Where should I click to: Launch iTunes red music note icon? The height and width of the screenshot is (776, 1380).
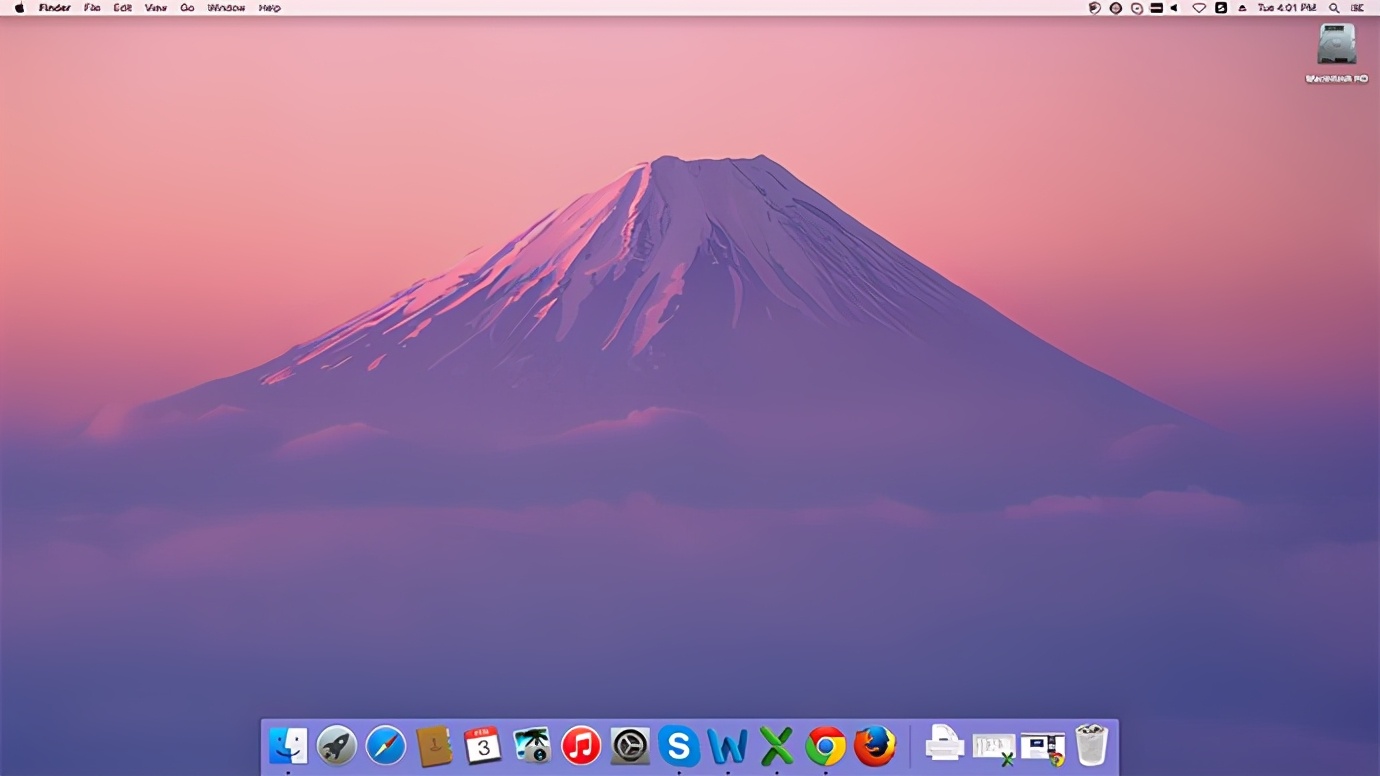click(581, 746)
